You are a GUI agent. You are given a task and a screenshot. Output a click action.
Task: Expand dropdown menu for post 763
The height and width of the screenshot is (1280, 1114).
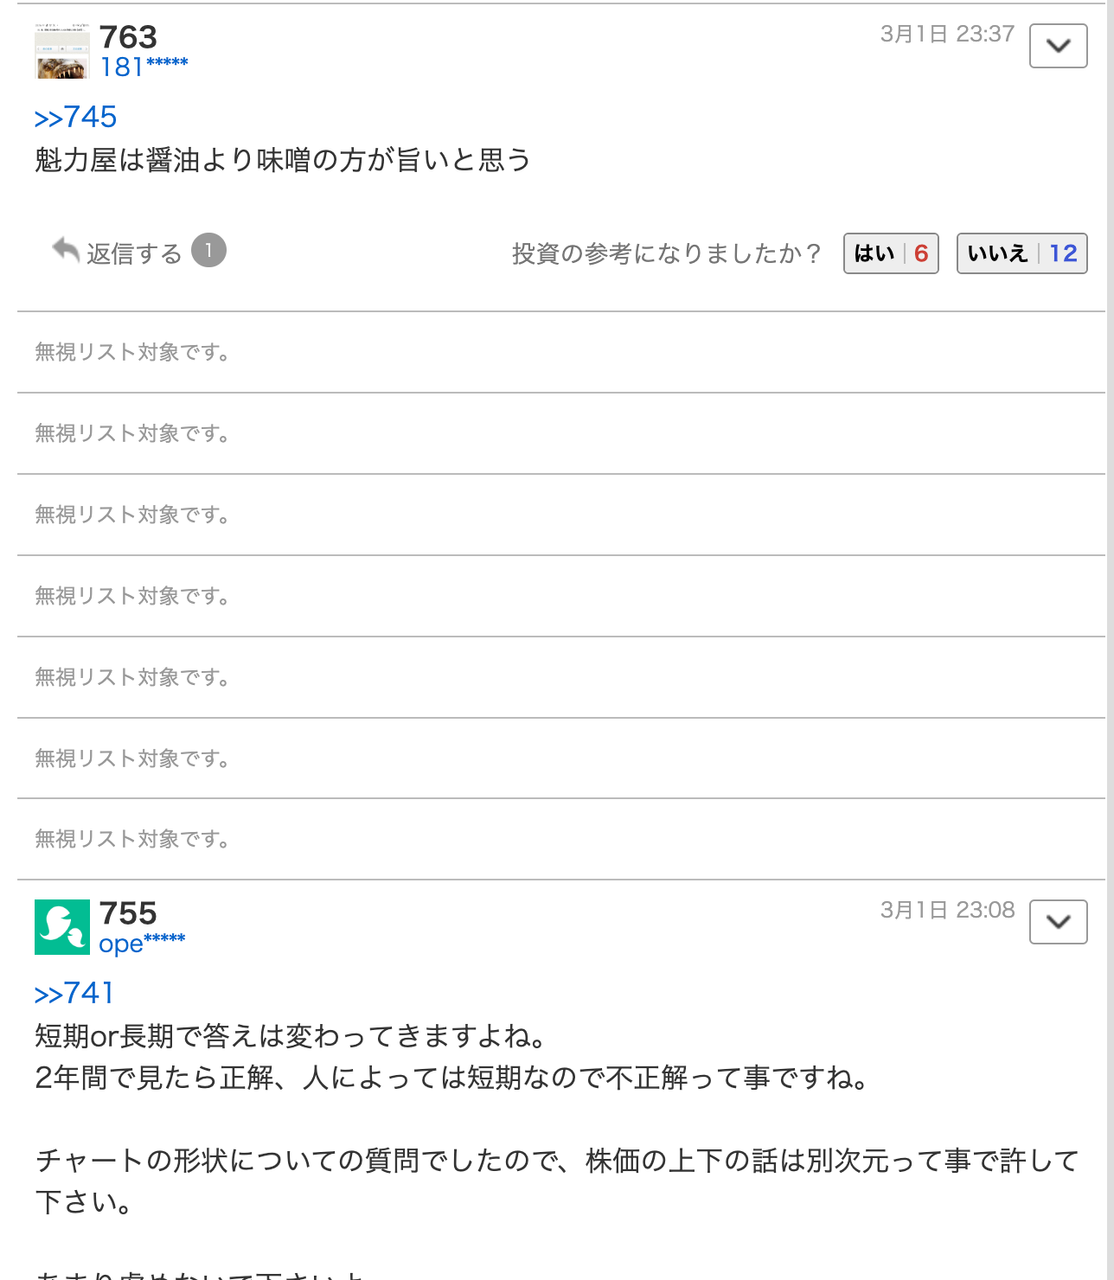pos(1058,46)
